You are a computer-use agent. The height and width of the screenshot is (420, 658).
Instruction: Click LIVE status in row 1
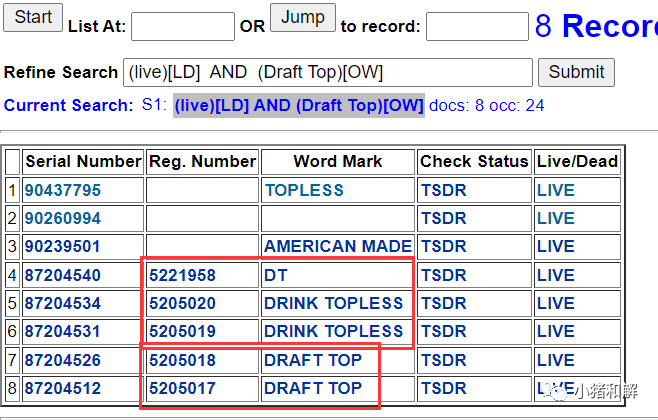coord(556,190)
